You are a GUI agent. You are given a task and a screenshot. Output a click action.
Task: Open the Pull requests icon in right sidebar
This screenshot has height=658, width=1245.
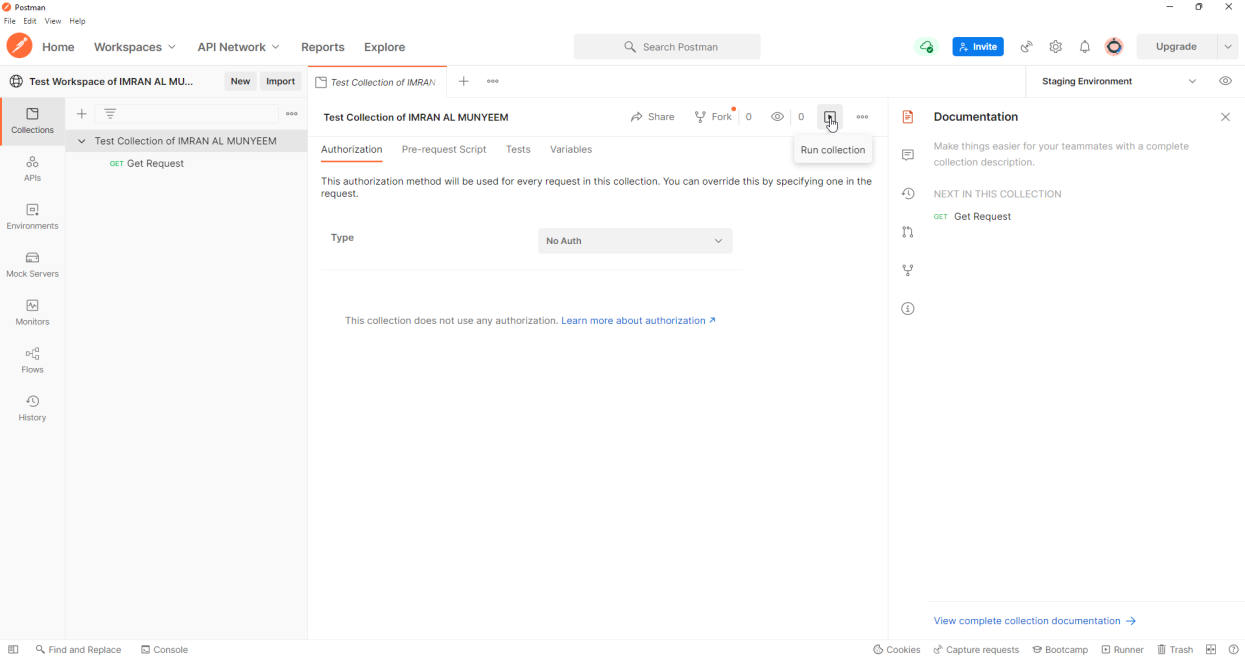[908, 232]
